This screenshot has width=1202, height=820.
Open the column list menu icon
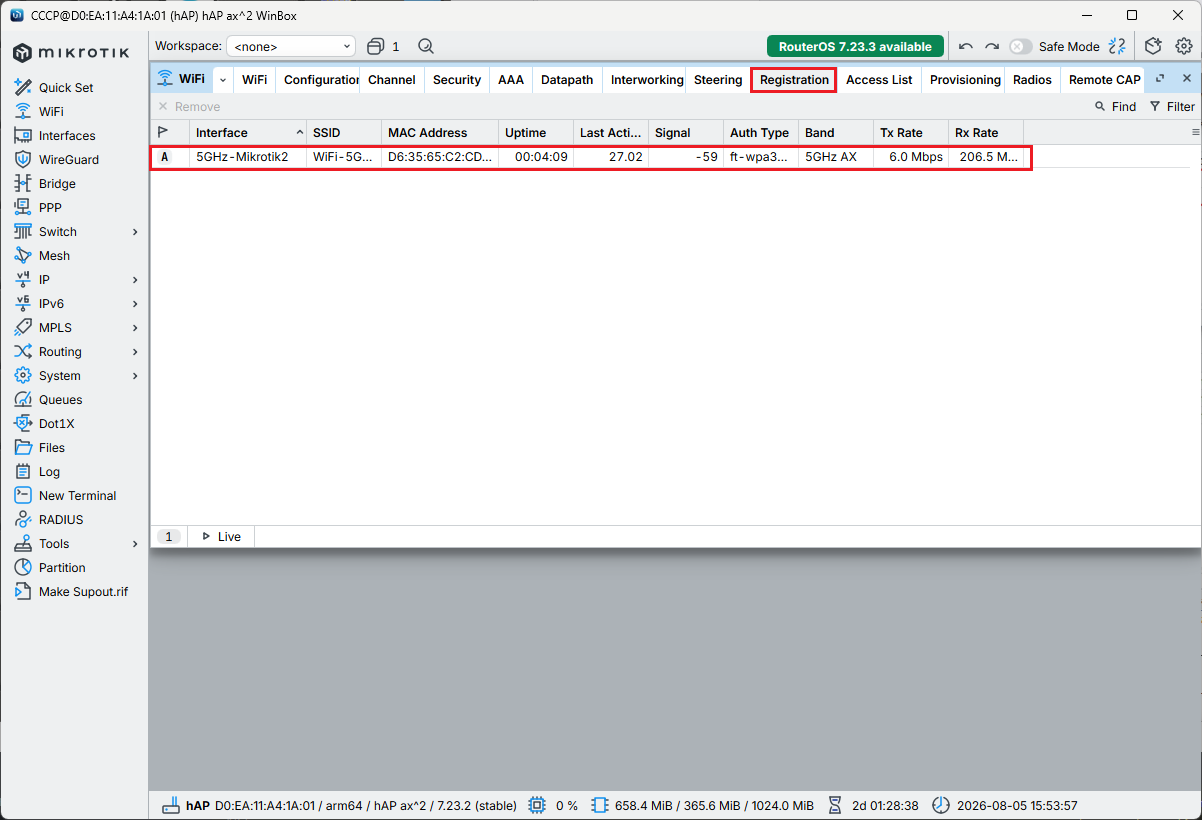coord(1195,132)
